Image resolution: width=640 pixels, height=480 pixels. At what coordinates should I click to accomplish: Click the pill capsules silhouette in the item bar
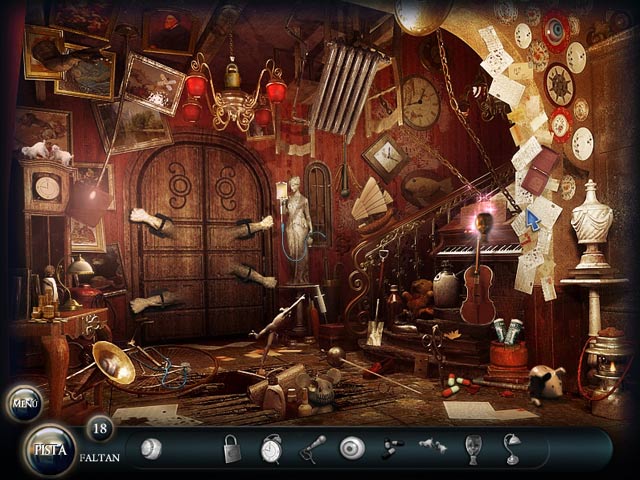click(392, 449)
